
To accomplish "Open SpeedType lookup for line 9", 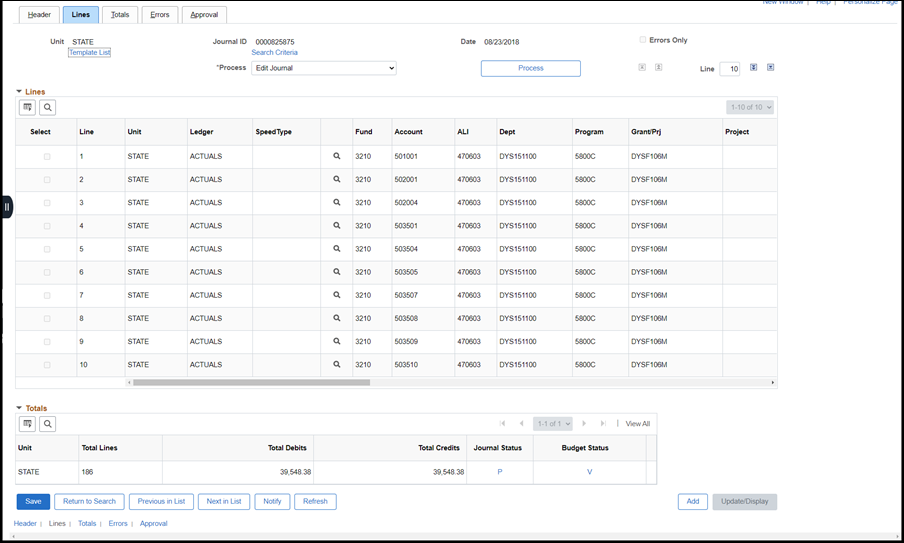I will (x=337, y=341).
